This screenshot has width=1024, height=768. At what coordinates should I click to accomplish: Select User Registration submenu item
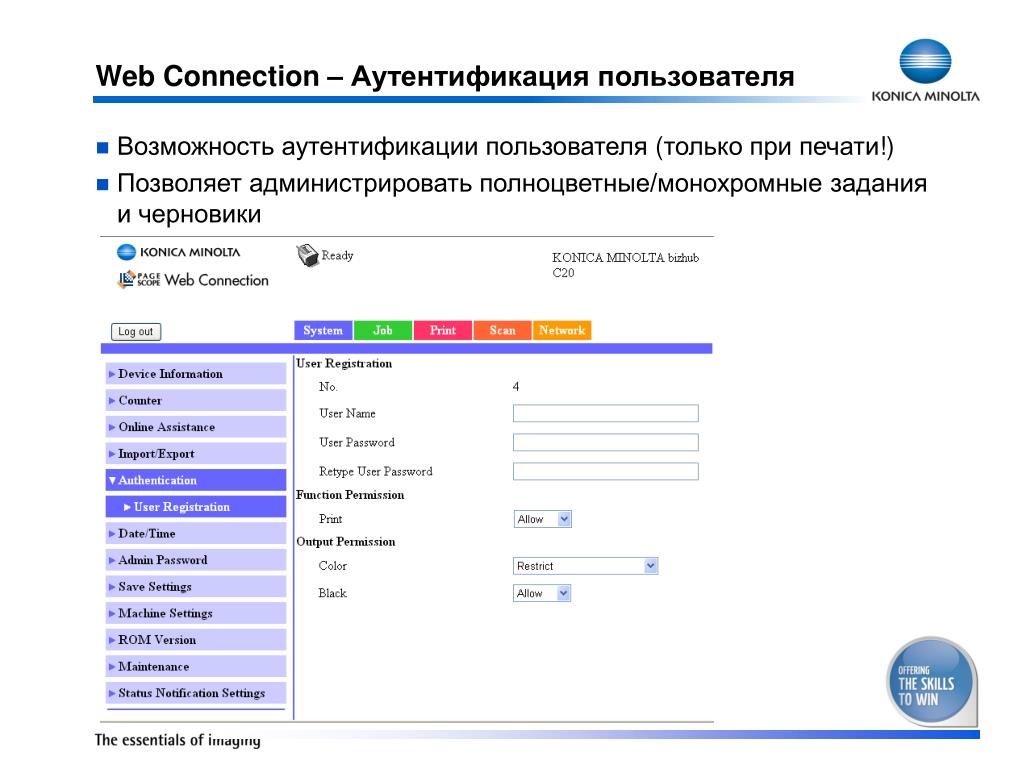coord(196,507)
